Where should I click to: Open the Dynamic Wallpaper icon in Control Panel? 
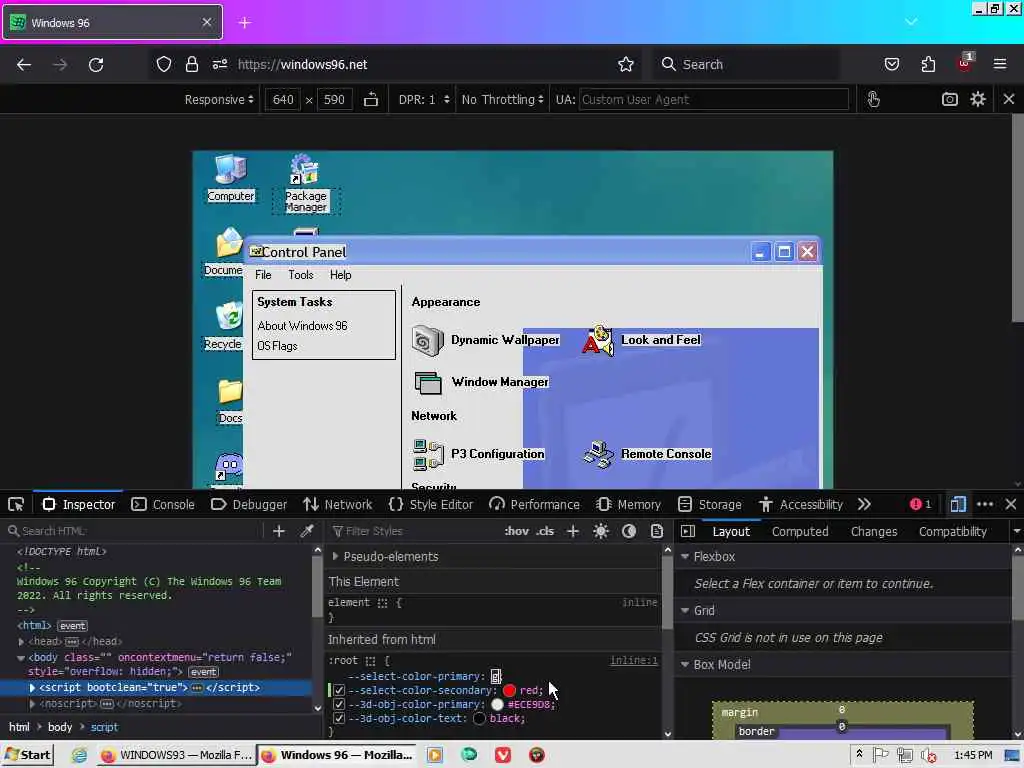[x=428, y=340]
